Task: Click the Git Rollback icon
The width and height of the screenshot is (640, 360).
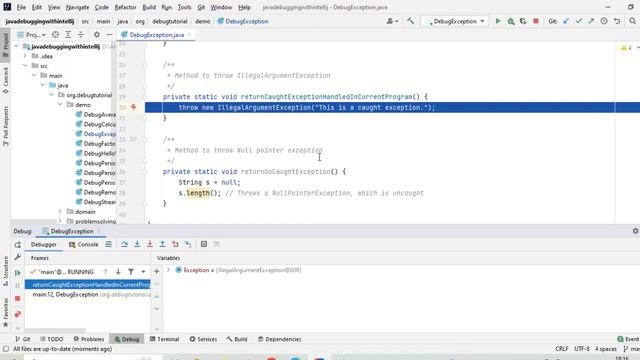Action: coord(617,21)
